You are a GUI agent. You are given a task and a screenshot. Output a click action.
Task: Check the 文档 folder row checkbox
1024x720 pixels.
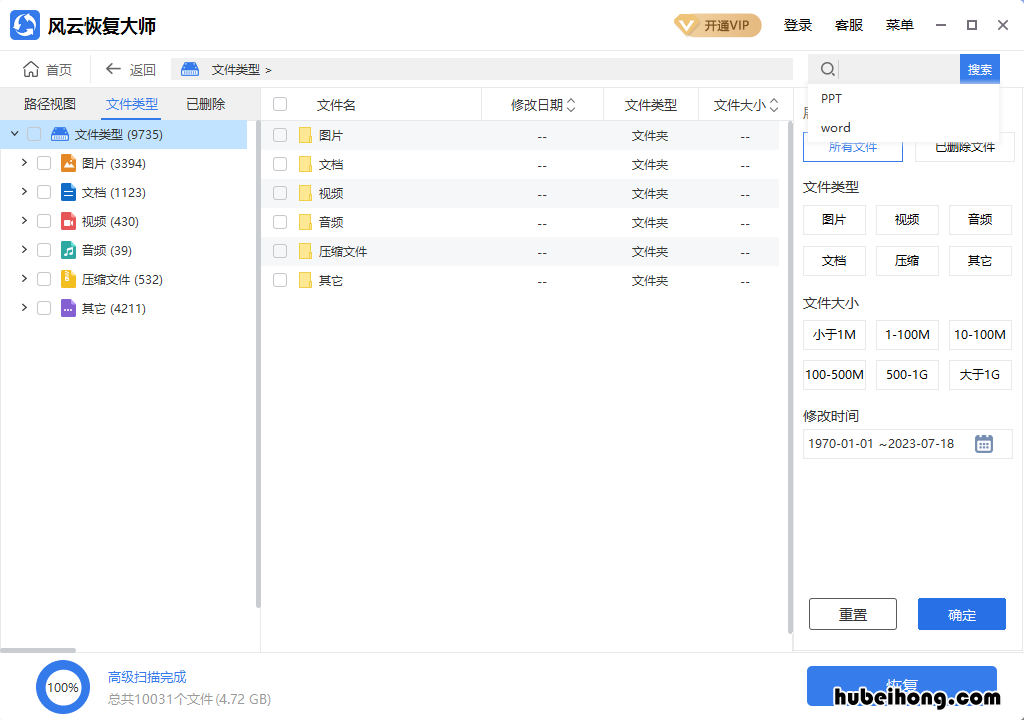(x=280, y=164)
